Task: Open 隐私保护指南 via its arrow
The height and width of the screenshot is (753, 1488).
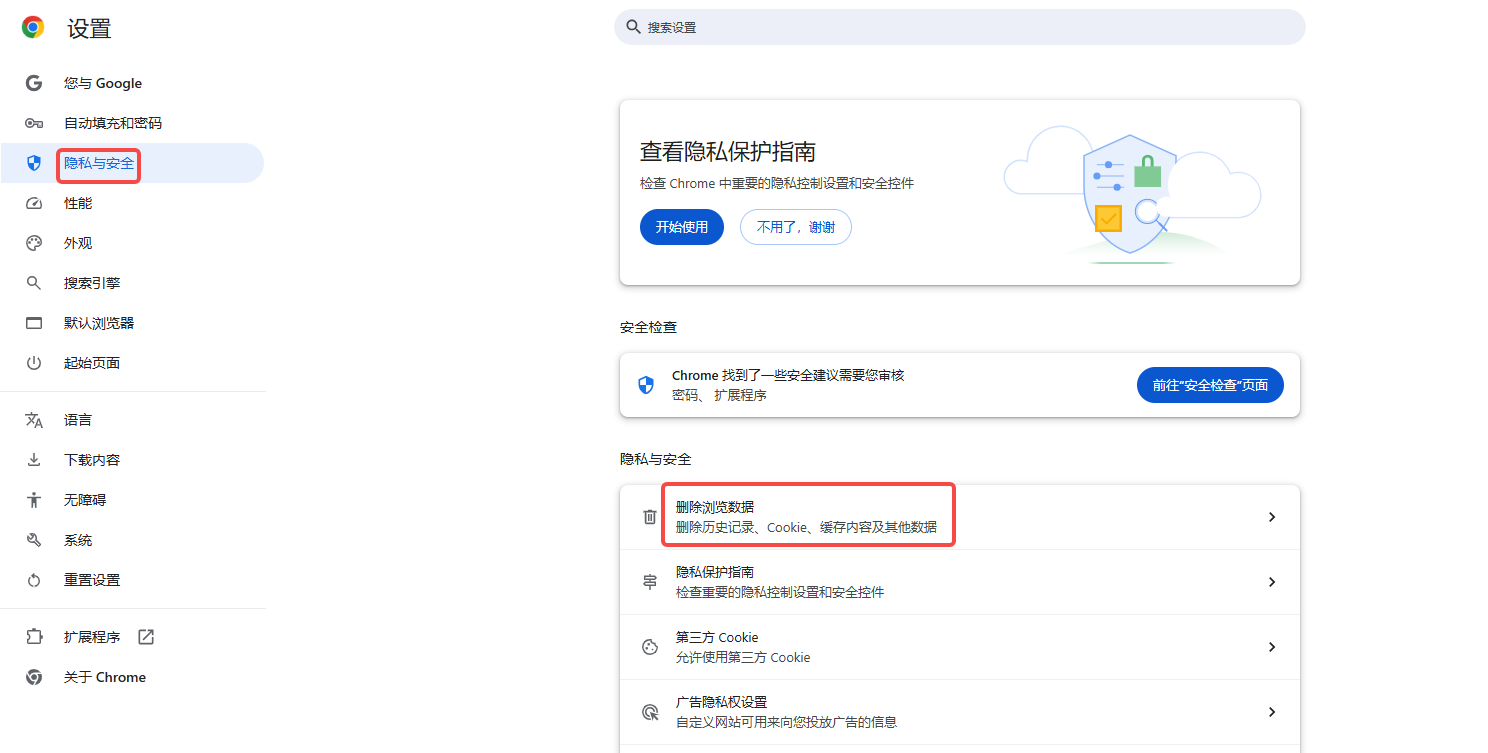Action: (1271, 581)
